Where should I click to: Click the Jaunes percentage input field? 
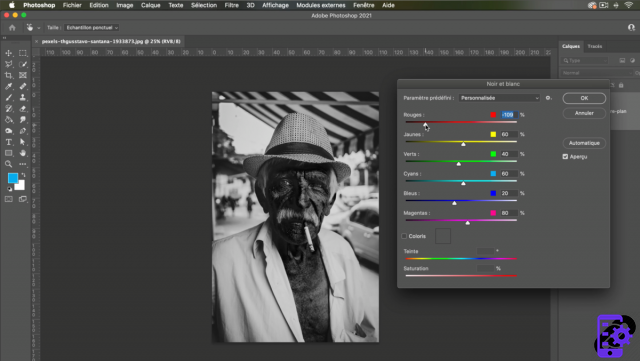tap(509, 134)
